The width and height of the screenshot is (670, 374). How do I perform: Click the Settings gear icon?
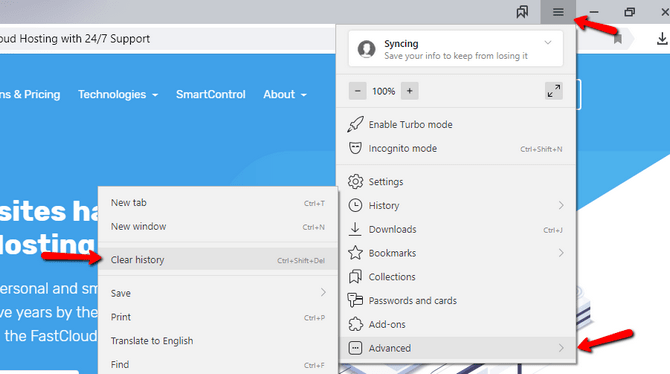355,182
